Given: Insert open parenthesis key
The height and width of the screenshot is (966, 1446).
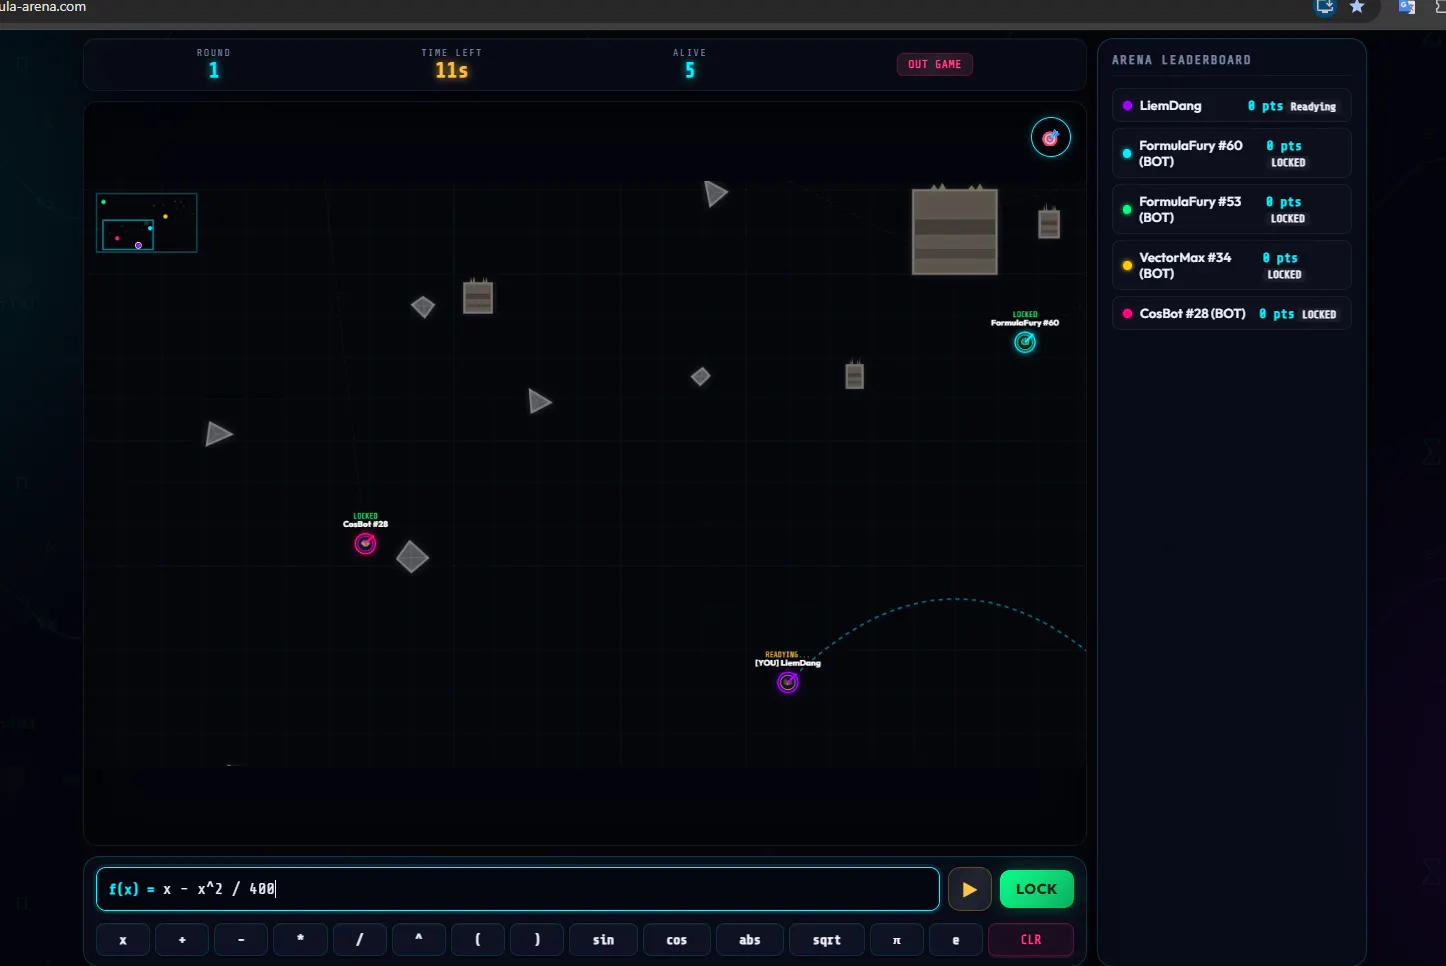Looking at the screenshot, I should [478, 940].
